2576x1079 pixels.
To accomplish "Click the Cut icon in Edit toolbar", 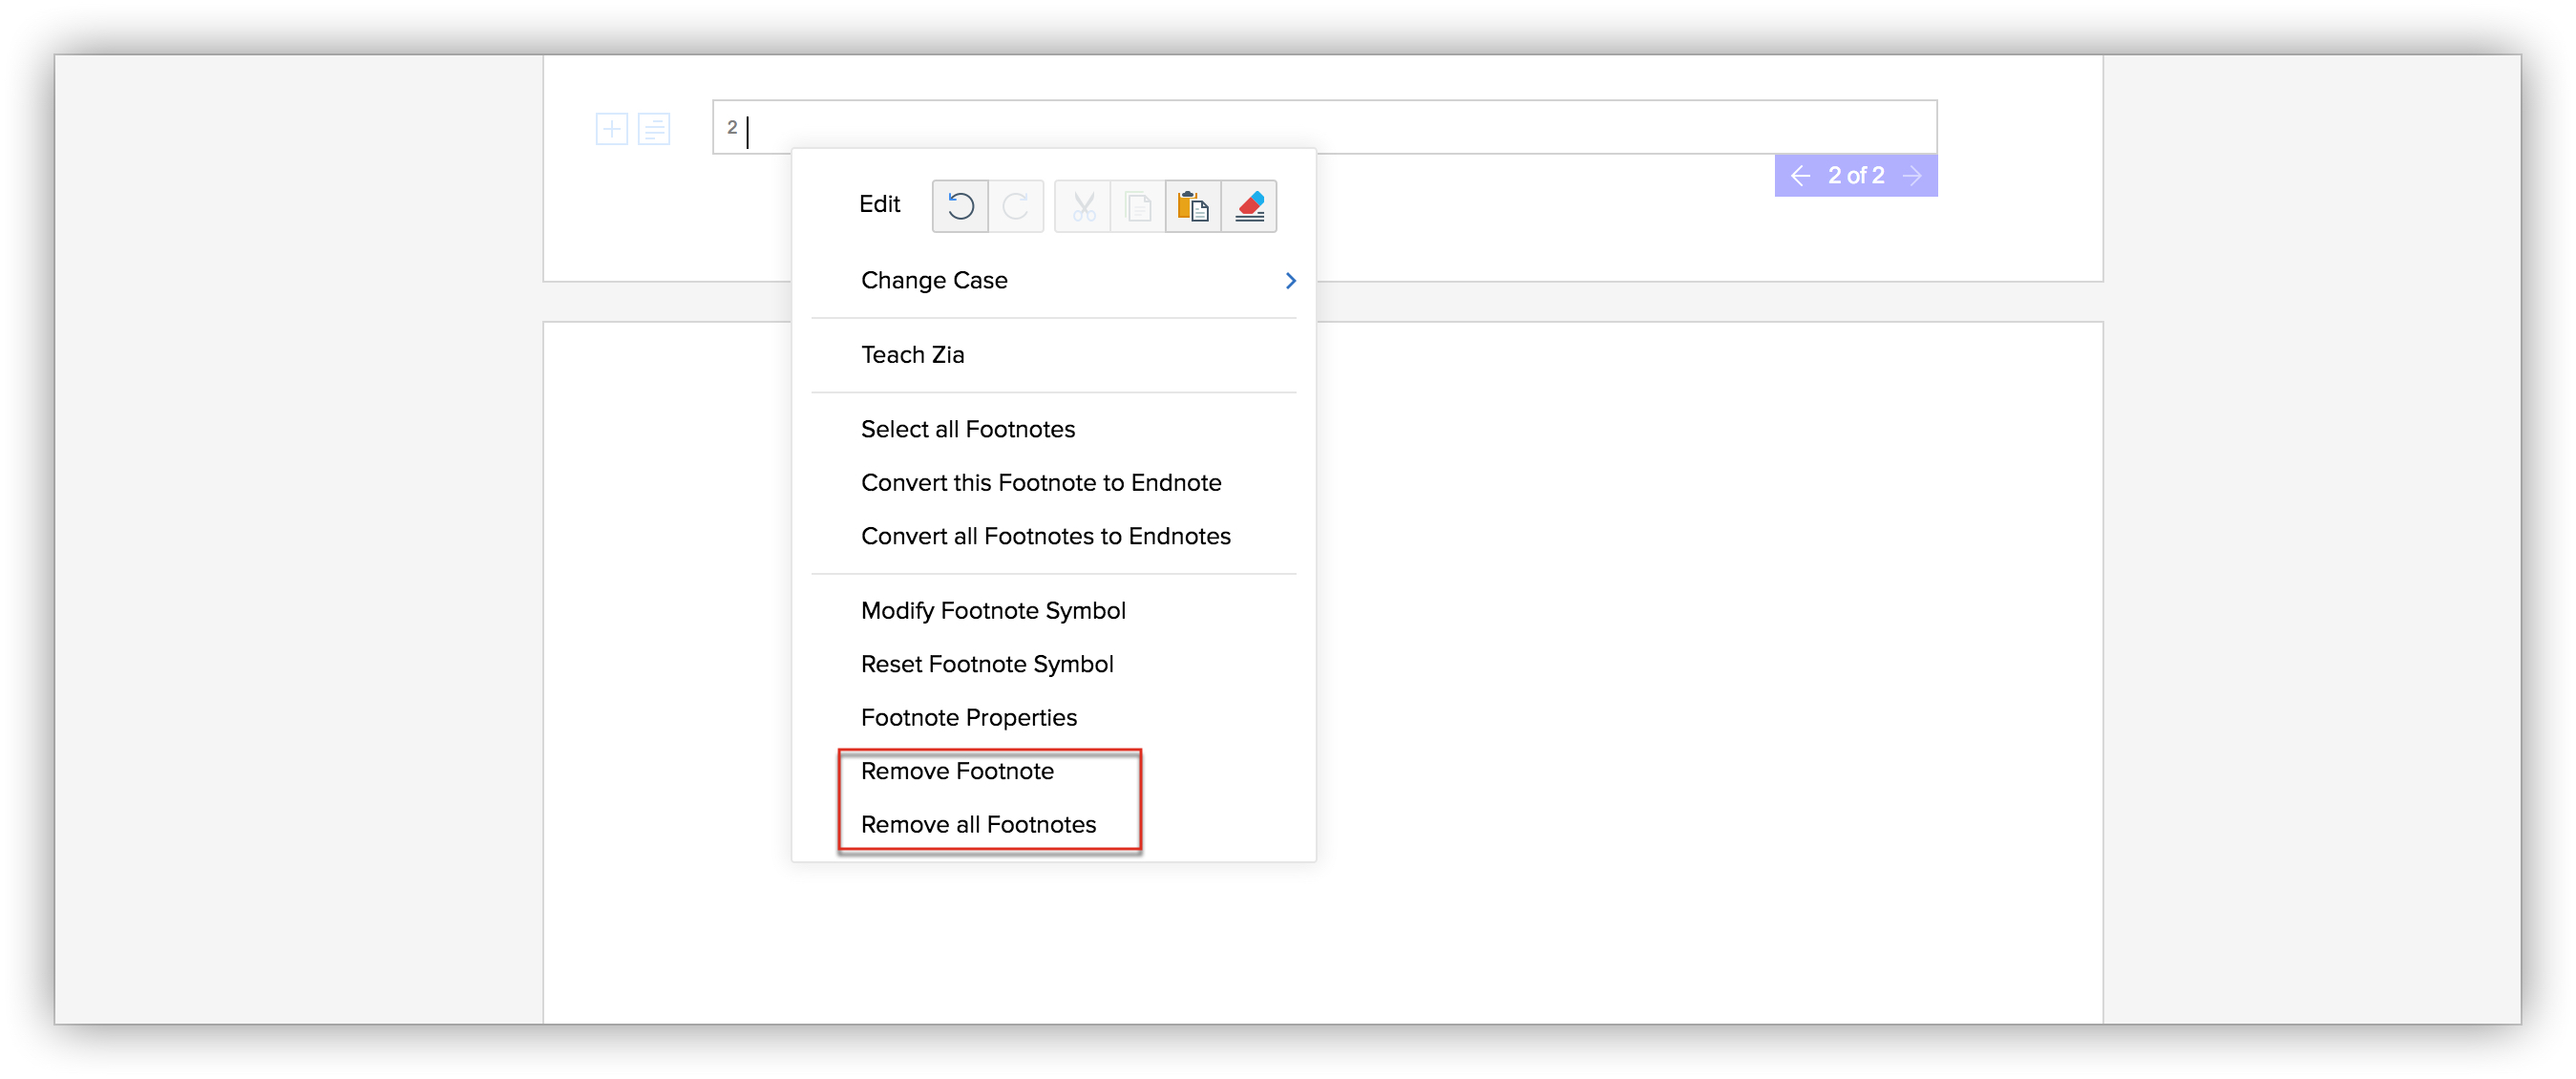I will click(1083, 205).
